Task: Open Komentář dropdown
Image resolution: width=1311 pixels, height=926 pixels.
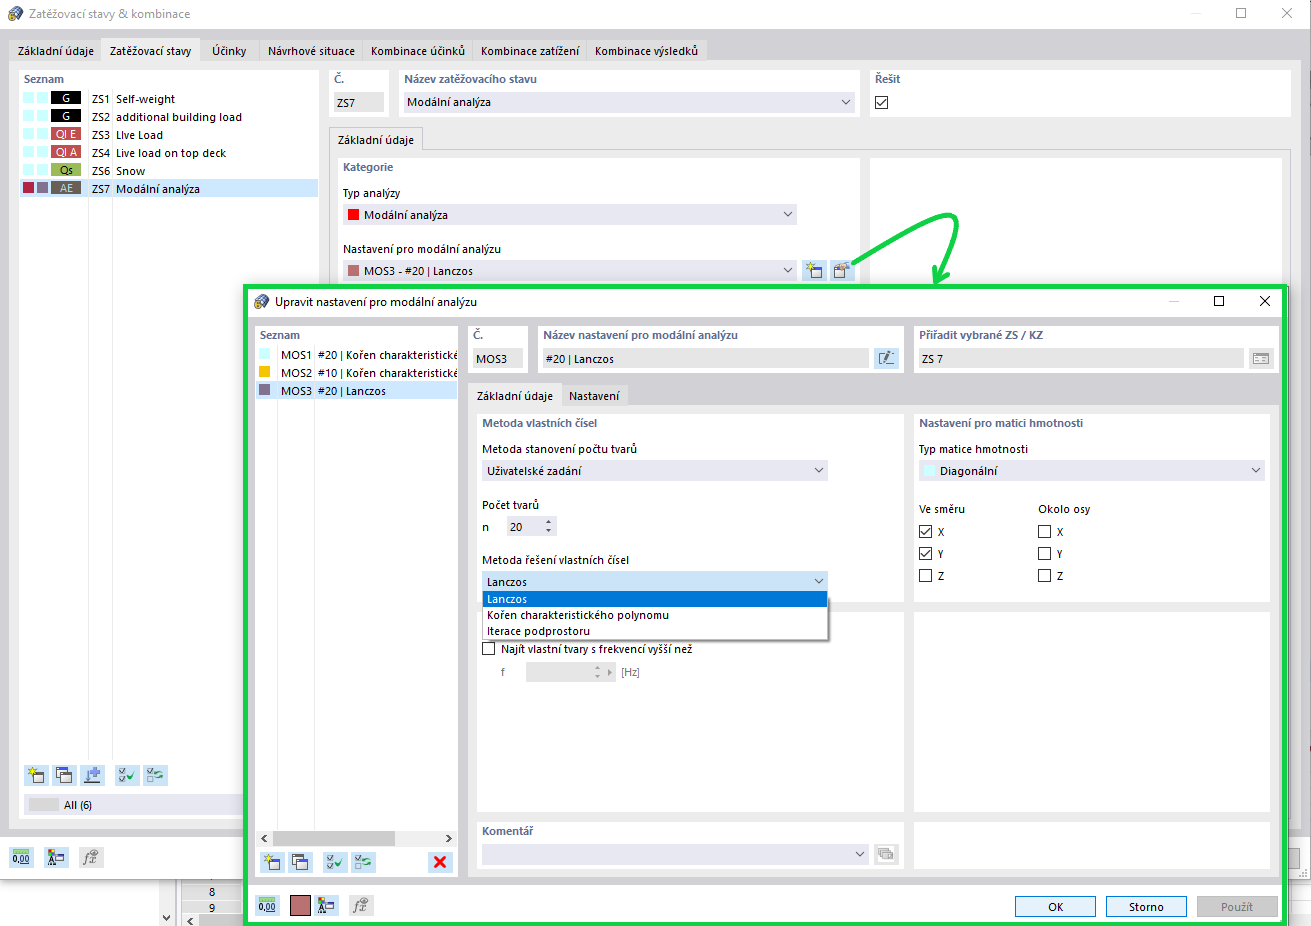Action: 675,854
